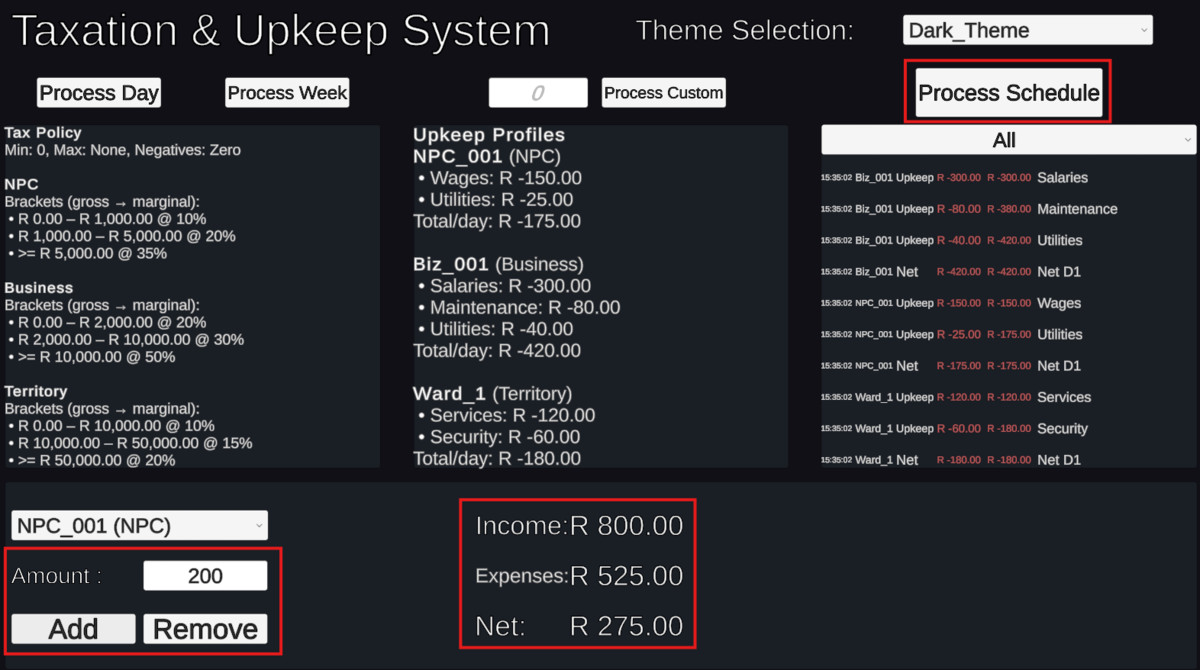Image resolution: width=1200 pixels, height=670 pixels.
Task: Open the All log filter dropdown
Action: (1008, 139)
